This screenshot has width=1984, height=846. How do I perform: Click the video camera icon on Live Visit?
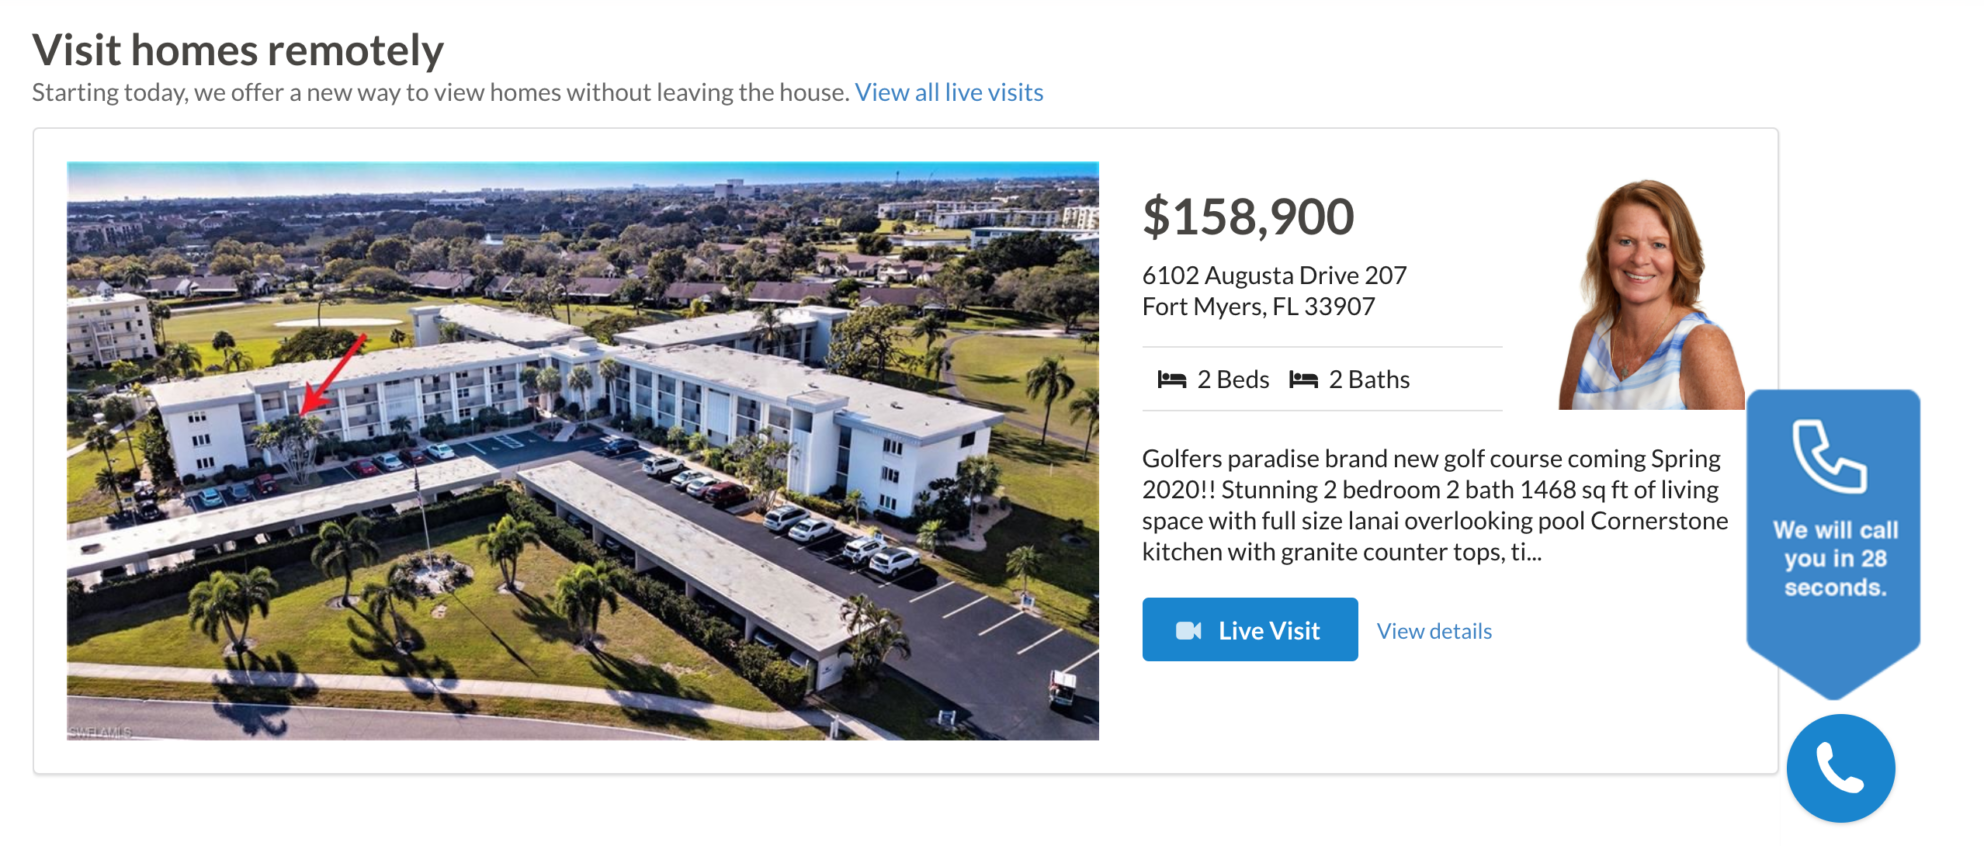(x=1190, y=629)
